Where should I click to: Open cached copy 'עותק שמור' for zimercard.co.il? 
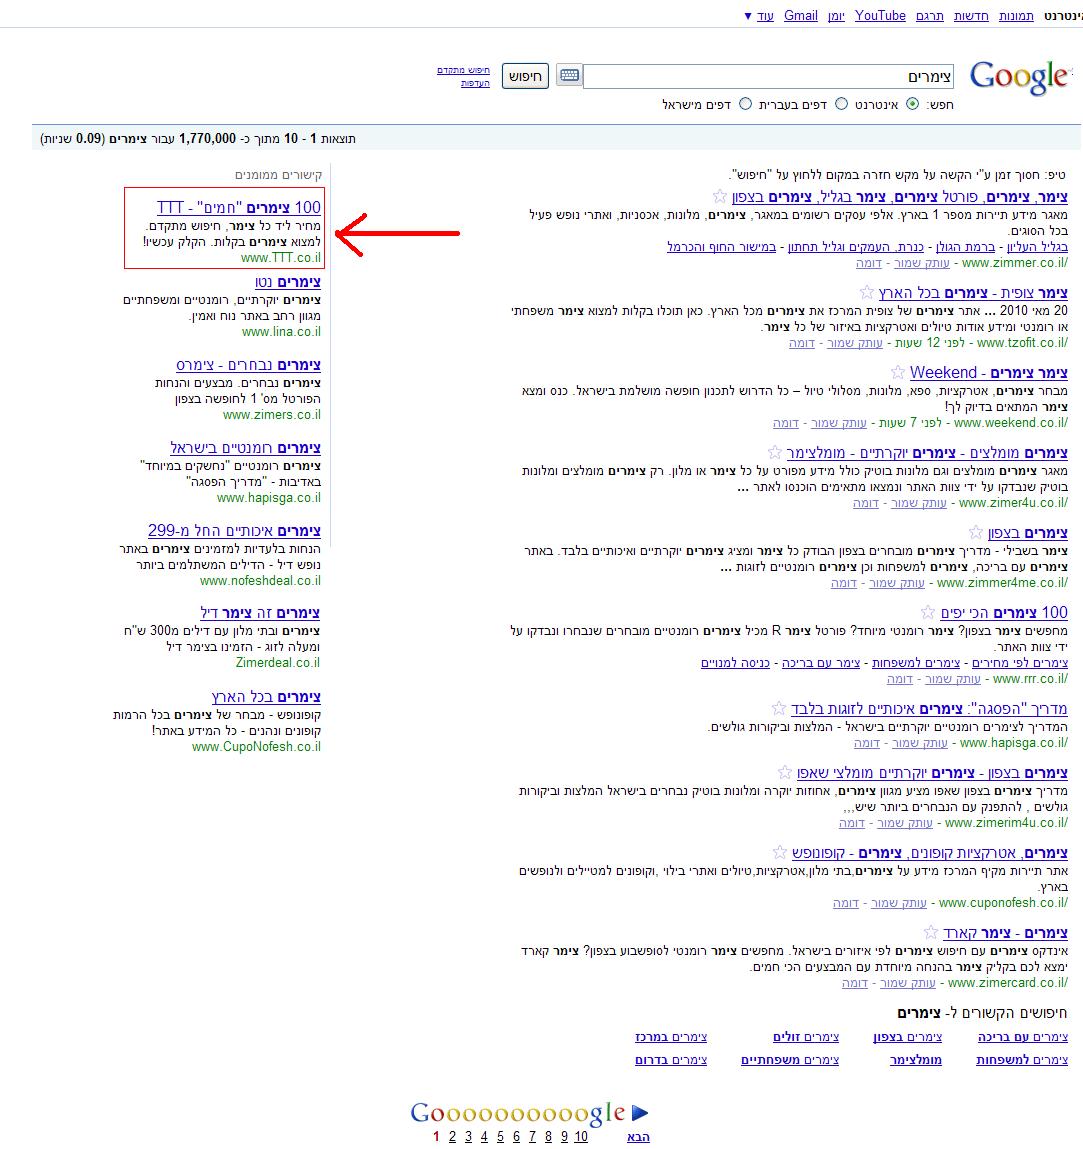coord(908,983)
